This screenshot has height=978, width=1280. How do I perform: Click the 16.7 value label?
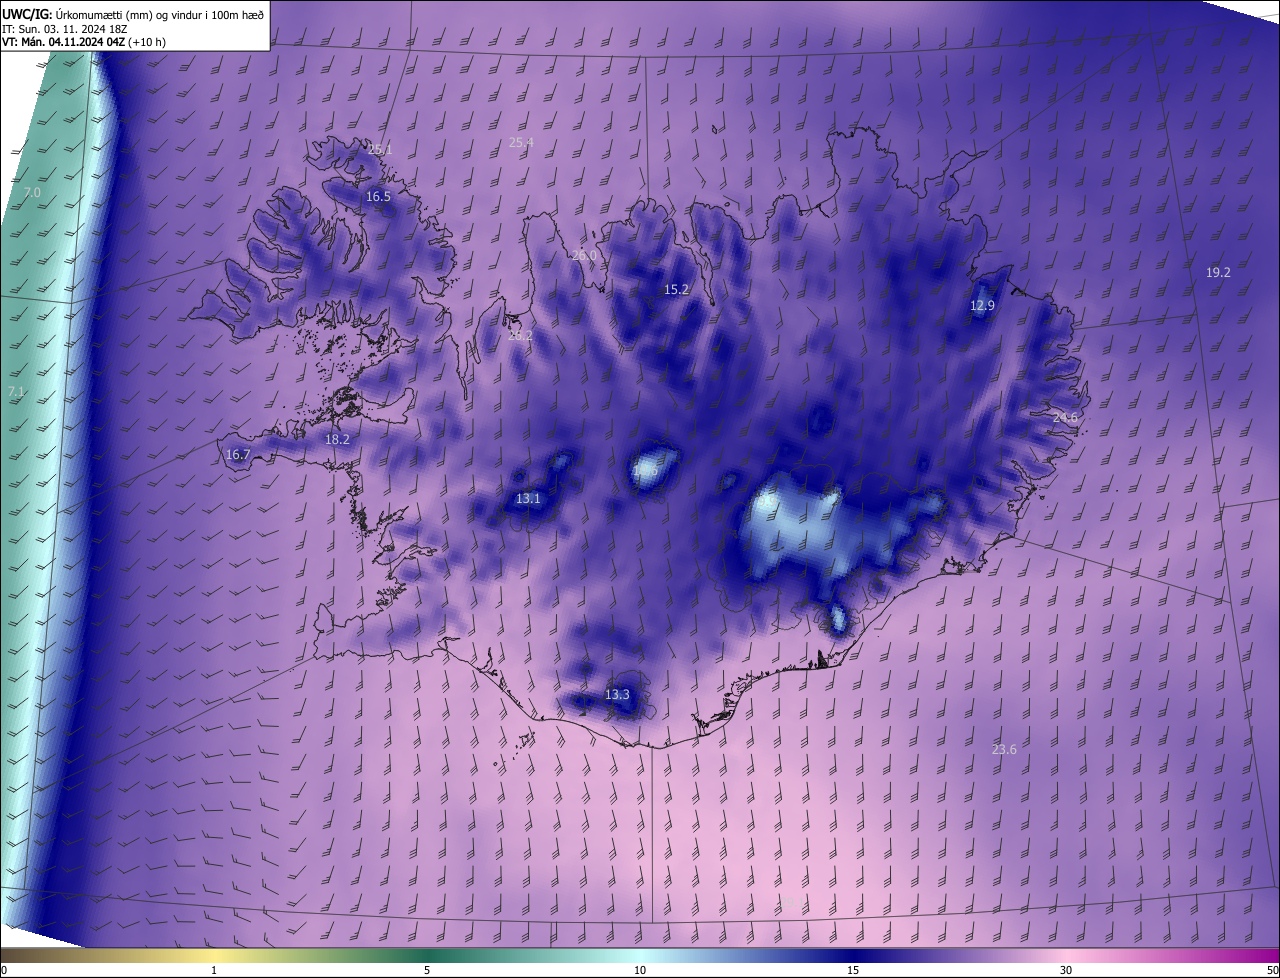[237, 455]
